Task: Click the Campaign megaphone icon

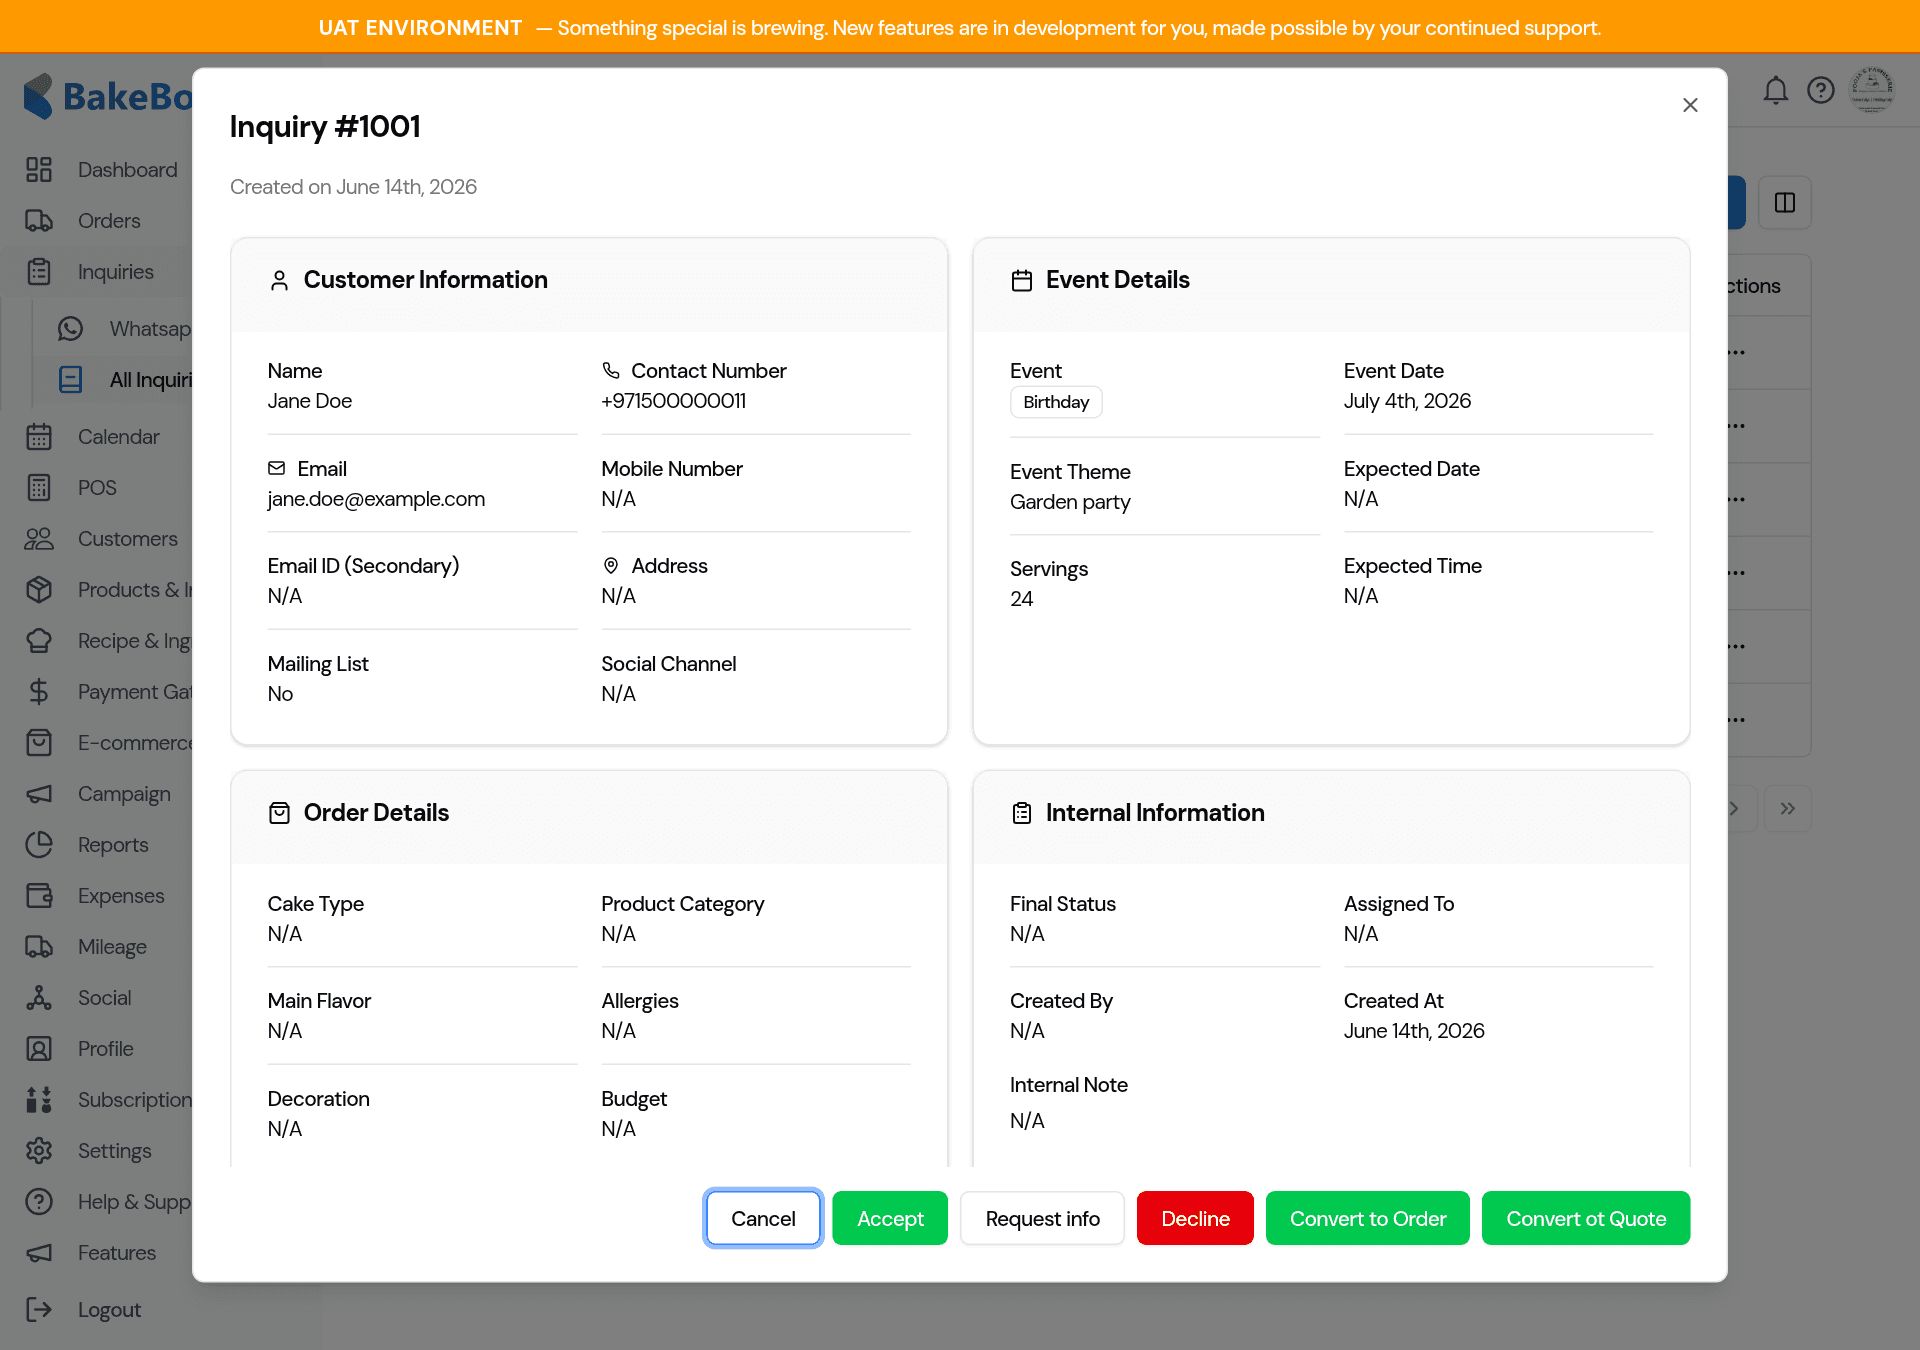Action: [39, 794]
